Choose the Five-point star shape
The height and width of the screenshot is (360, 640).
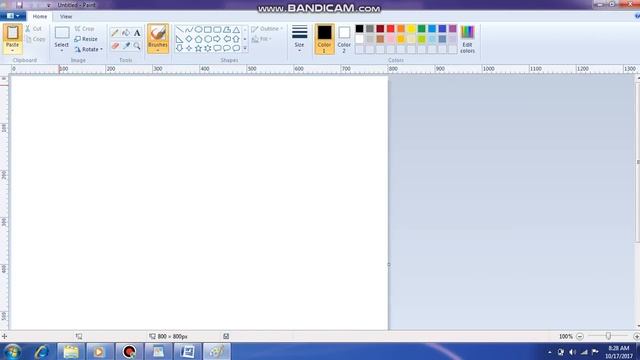point(198,48)
